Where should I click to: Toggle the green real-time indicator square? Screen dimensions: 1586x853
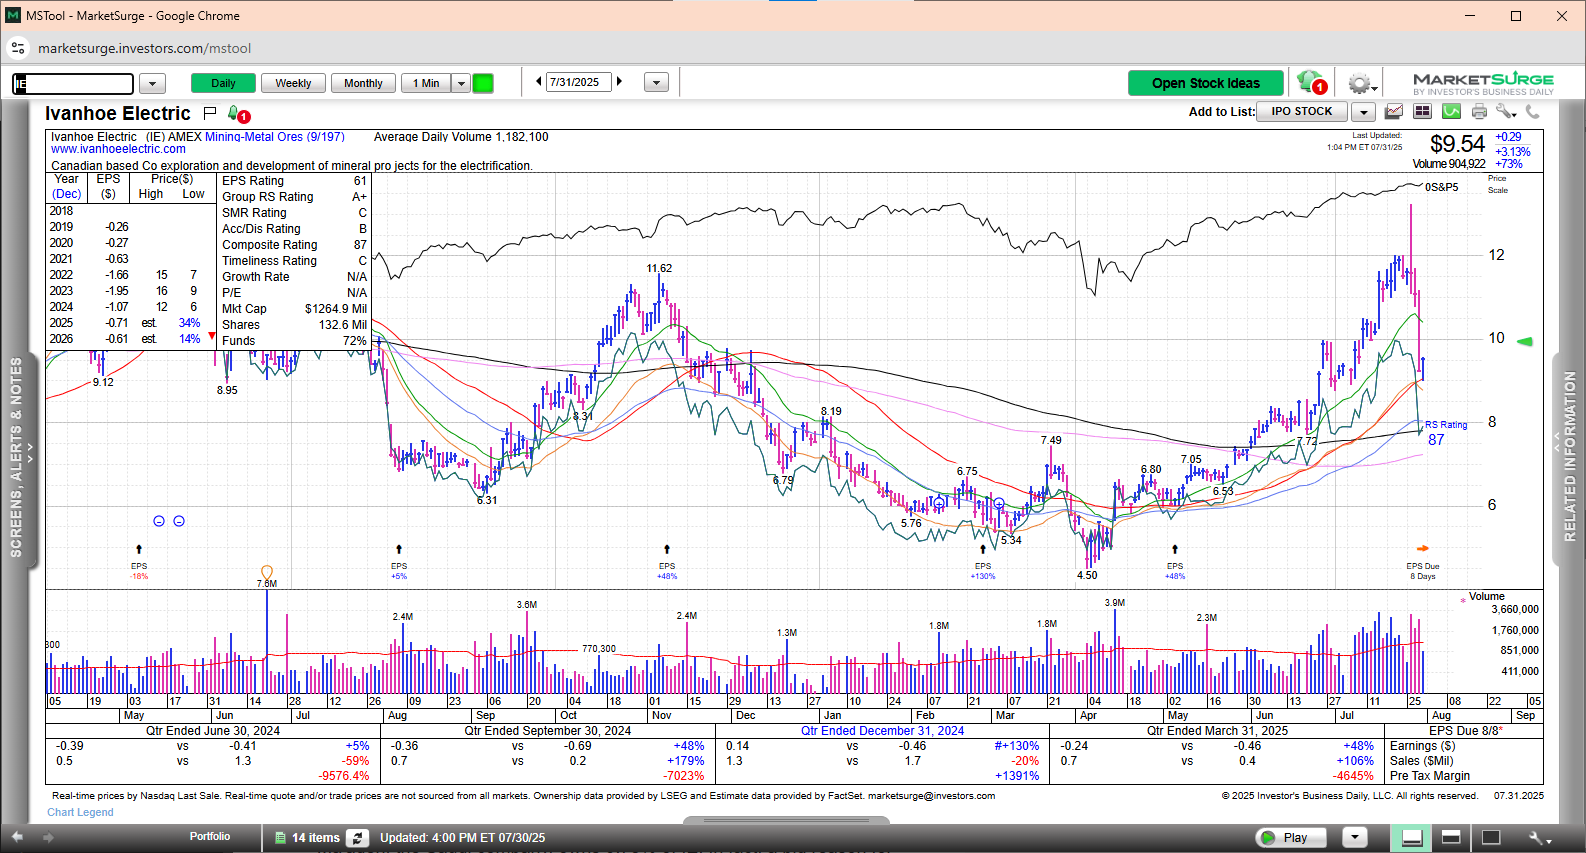[x=483, y=83]
